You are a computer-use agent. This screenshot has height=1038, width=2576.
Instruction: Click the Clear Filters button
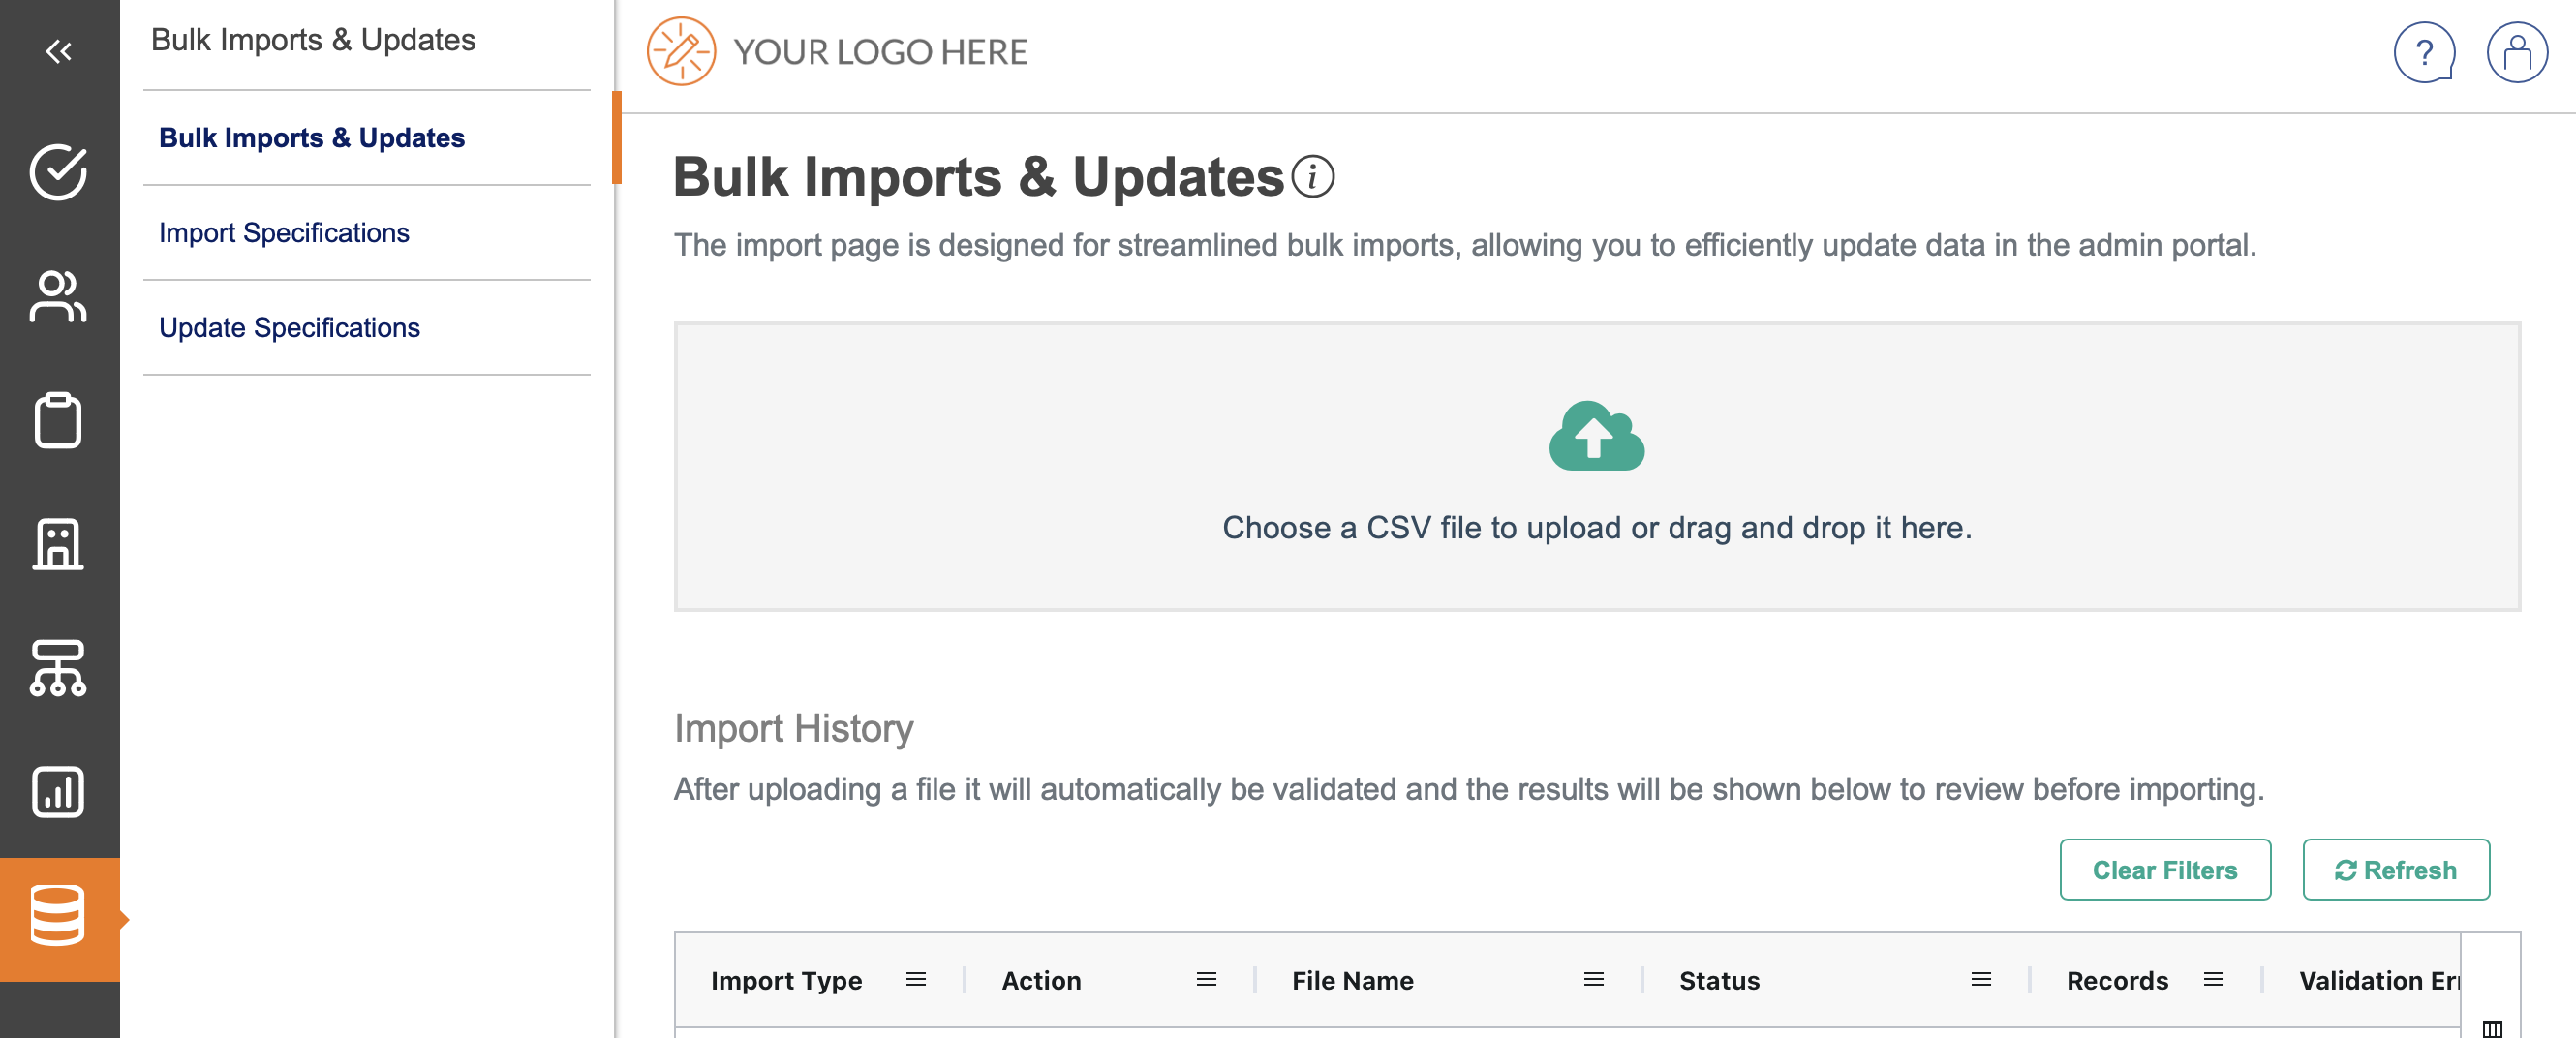click(2164, 870)
